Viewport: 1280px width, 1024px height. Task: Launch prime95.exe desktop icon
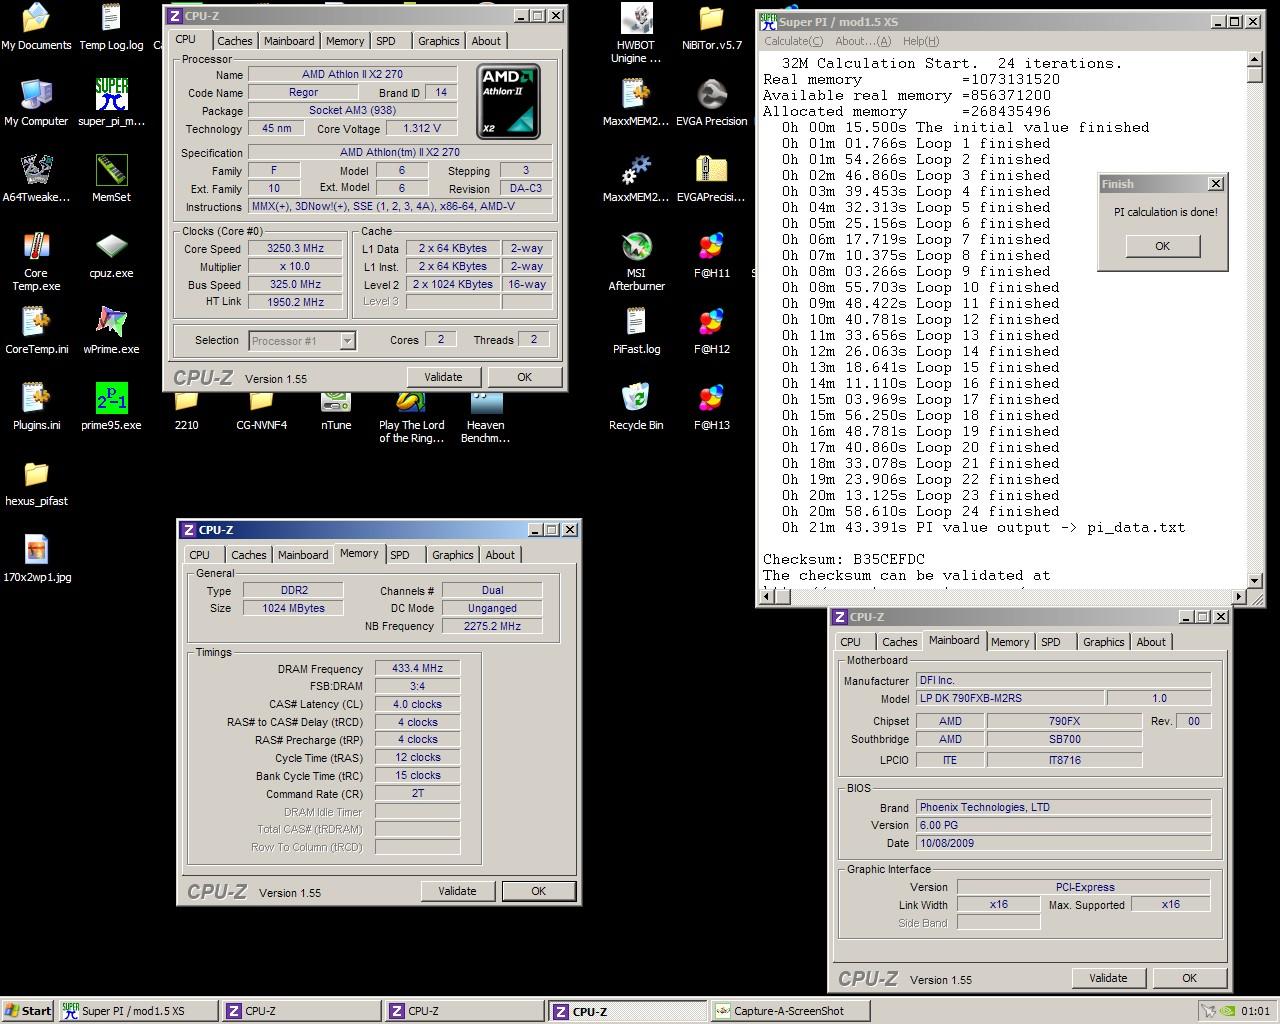tap(111, 407)
